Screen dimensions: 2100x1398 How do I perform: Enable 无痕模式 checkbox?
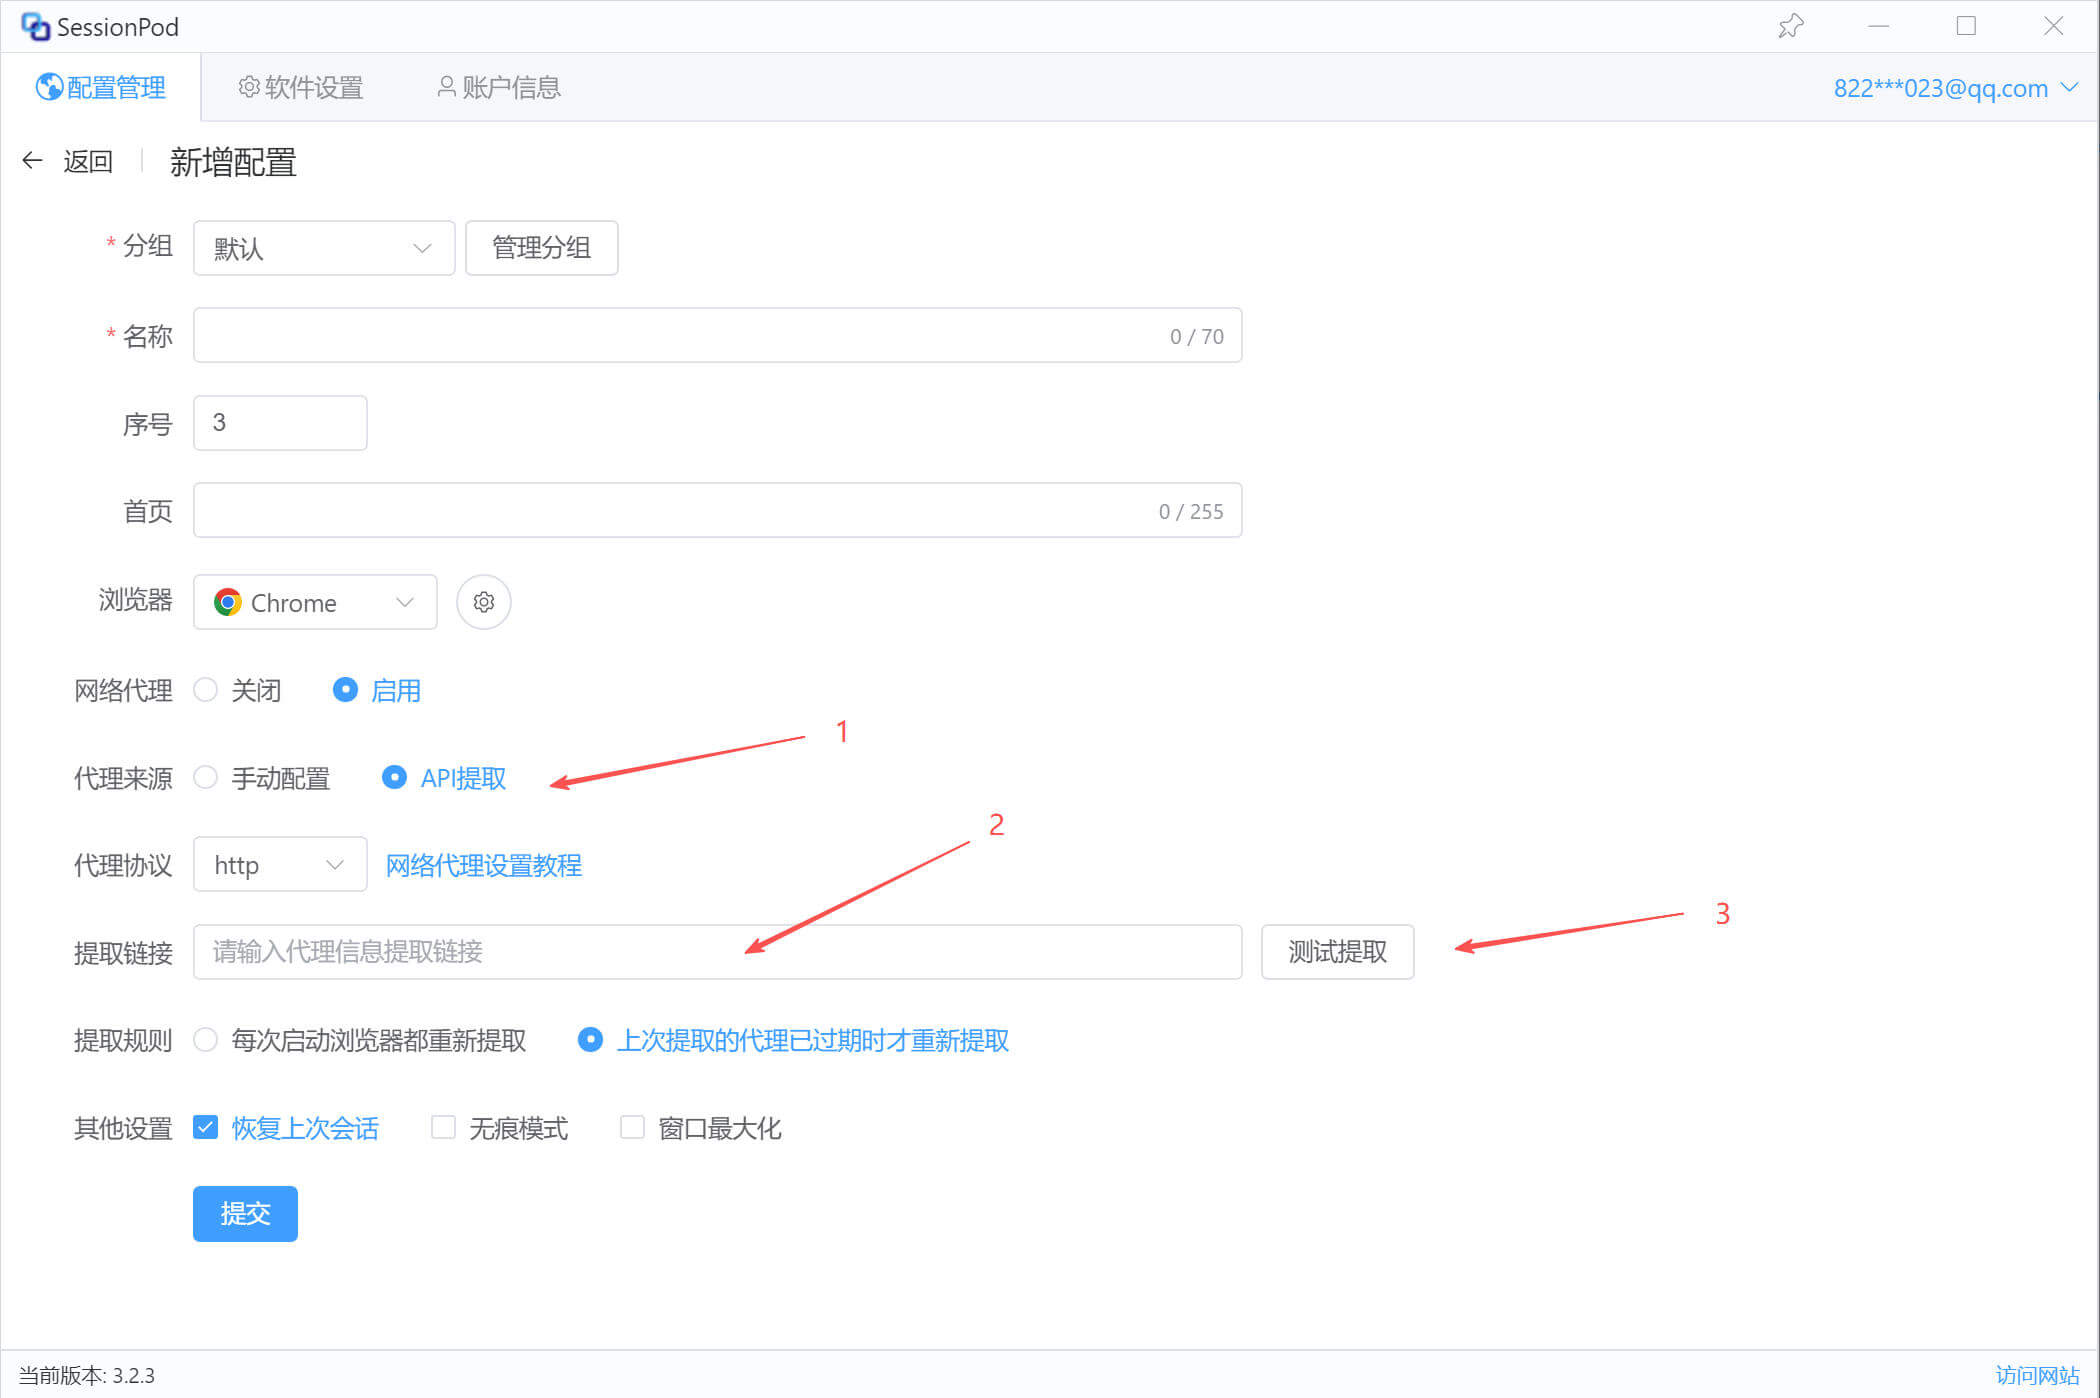(443, 1128)
